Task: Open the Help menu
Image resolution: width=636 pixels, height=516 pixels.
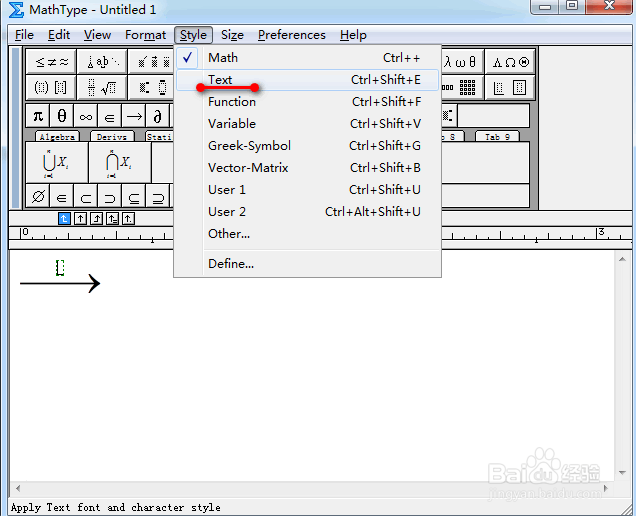Action: click(x=353, y=35)
